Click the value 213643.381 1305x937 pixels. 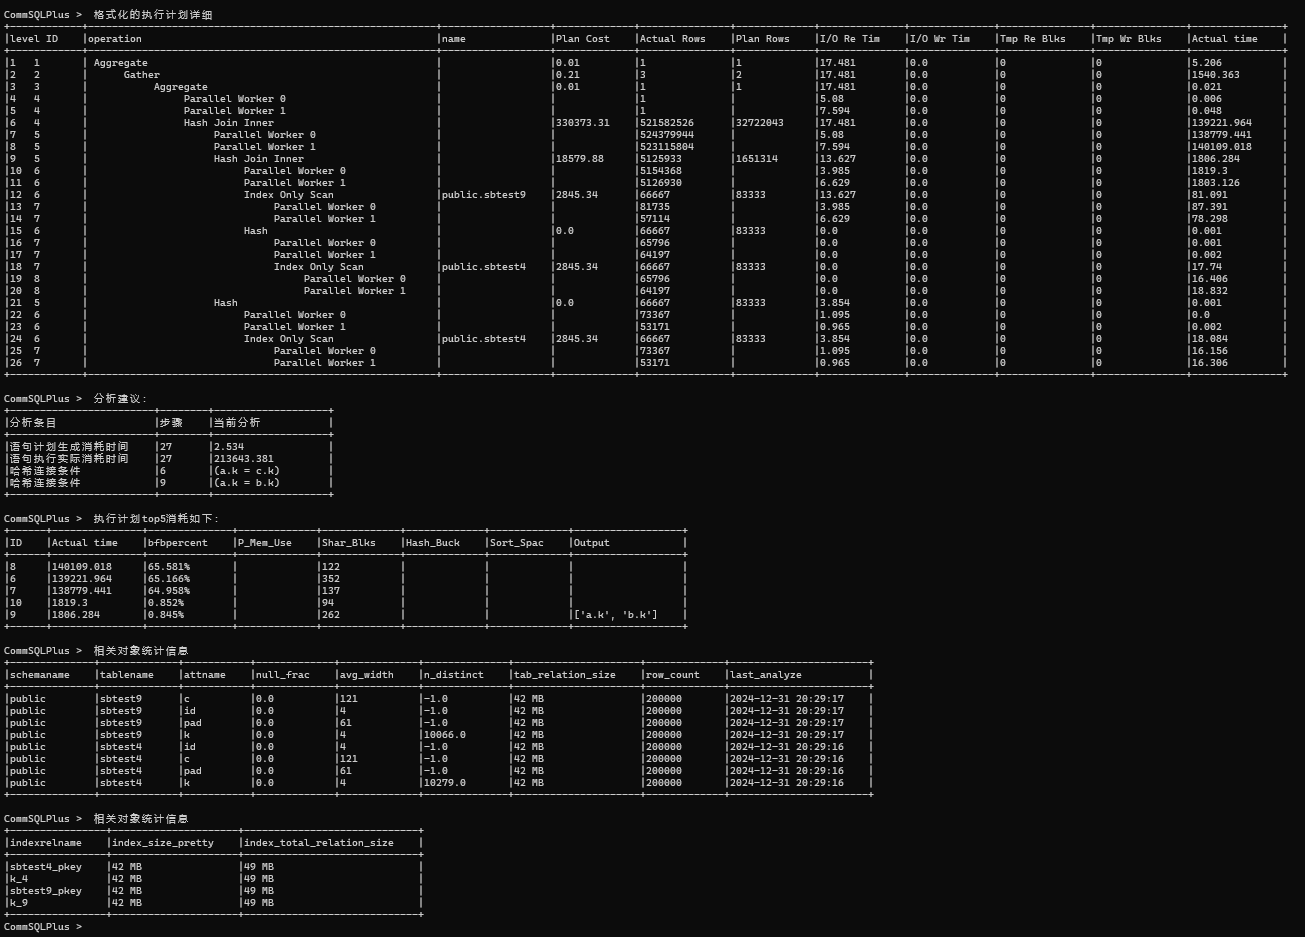(244, 459)
